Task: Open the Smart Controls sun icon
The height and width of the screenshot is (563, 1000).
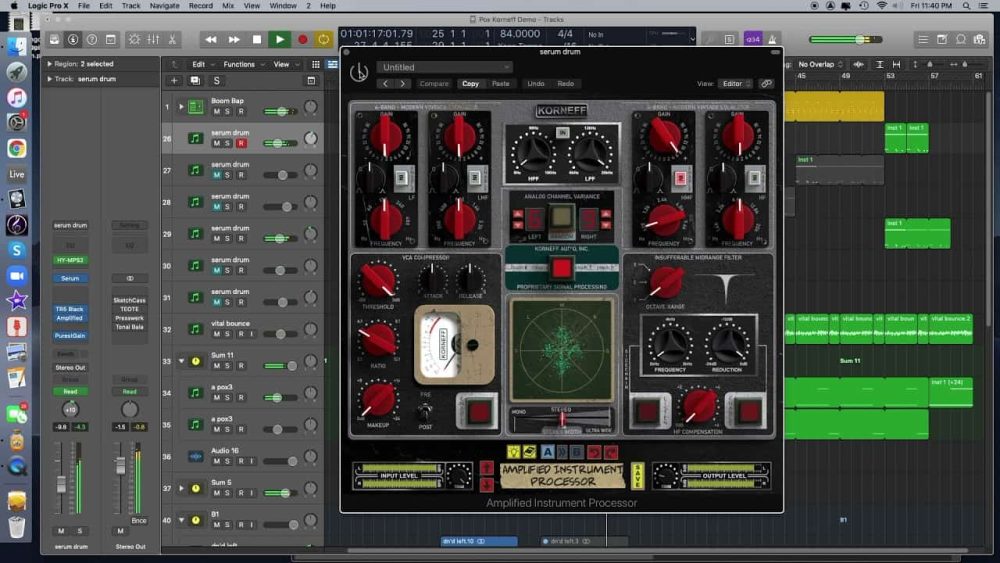Action: (135, 40)
